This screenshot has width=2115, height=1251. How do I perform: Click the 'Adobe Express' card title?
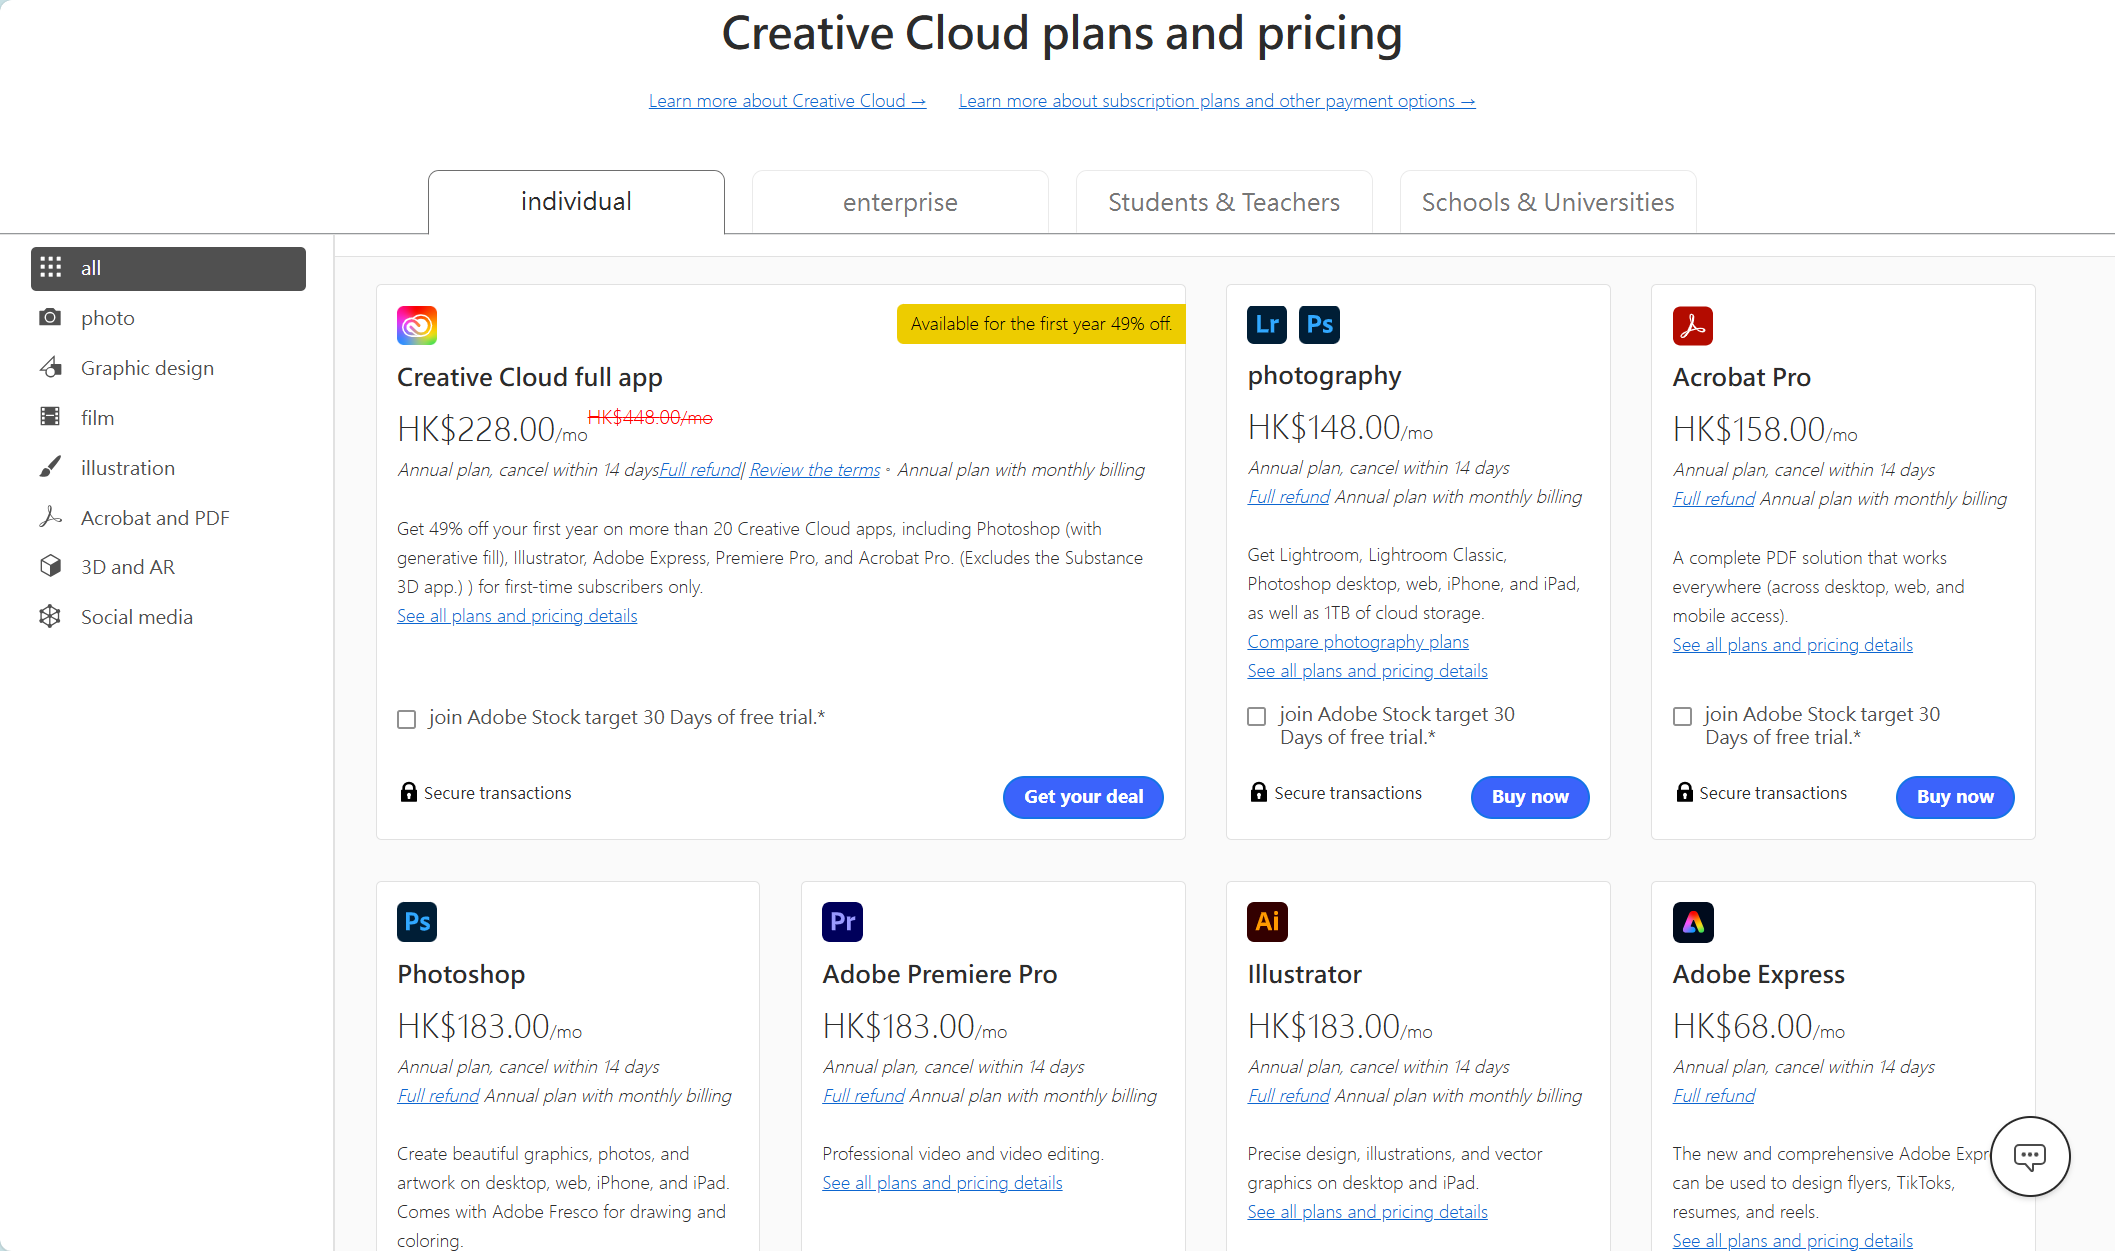pos(1758,974)
